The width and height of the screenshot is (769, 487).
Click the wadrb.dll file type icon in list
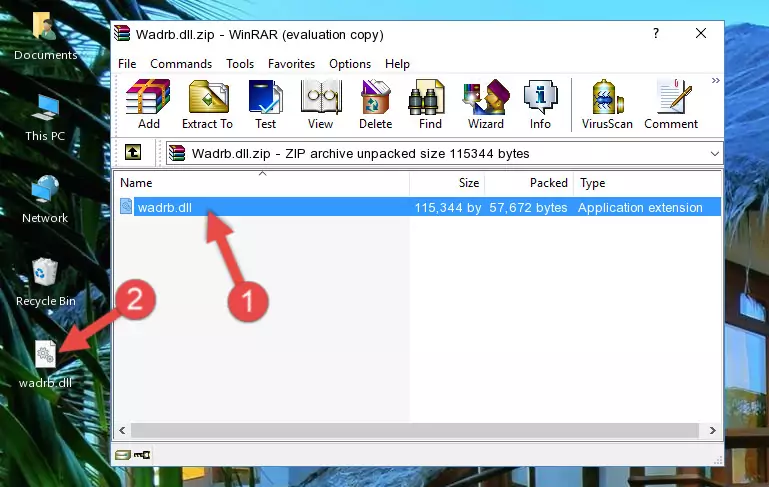click(x=126, y=206)
